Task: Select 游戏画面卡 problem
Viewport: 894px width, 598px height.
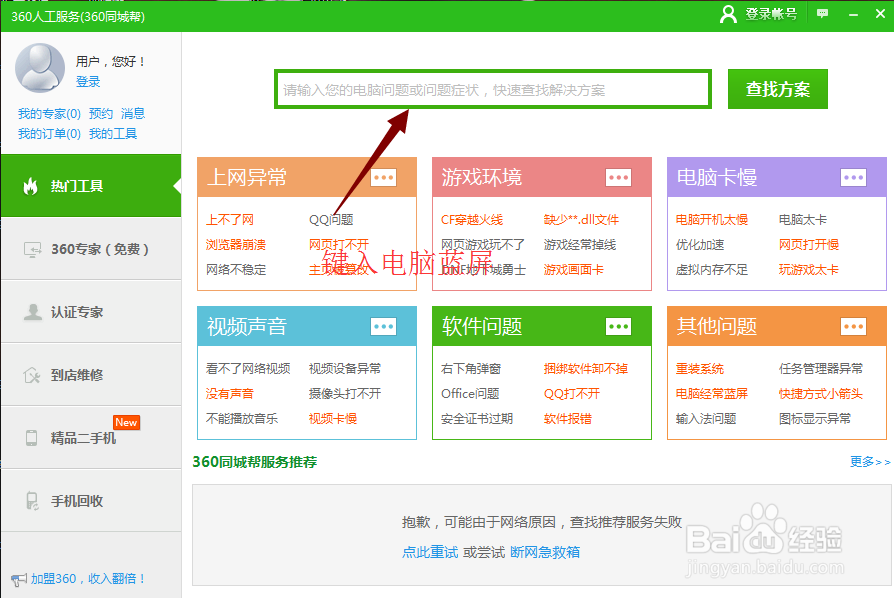Action: click(574, 270)
